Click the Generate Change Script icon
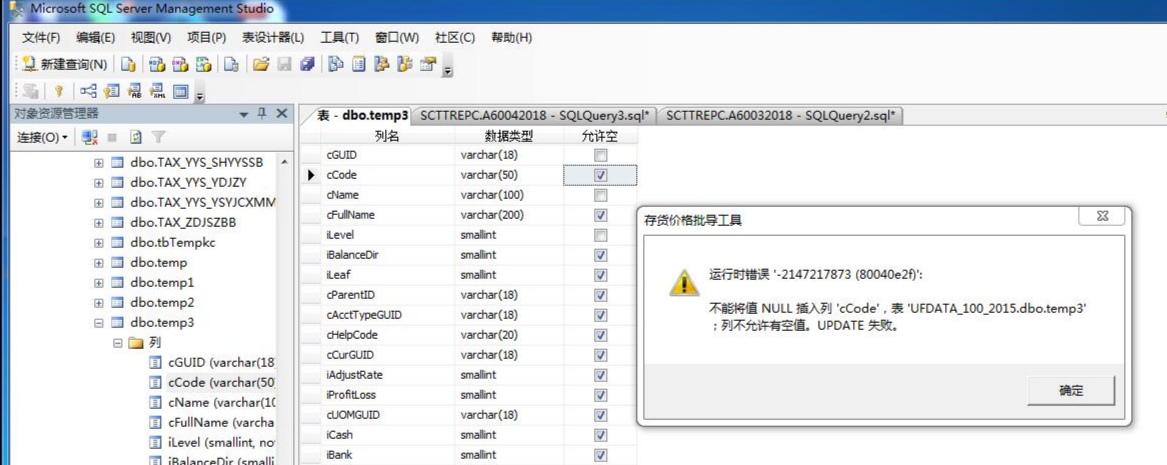Screen dimensions: 1167x465 tap(31, 91)
